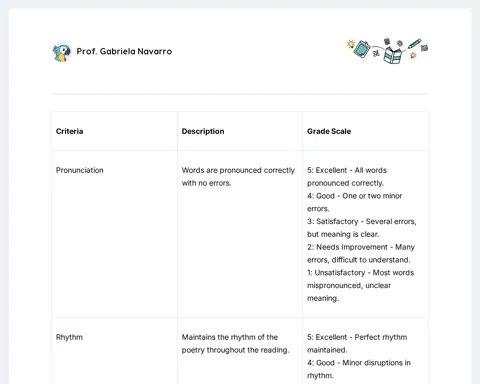Click the parrot avatar icon
This screenshot has width=480, height=384.
[62, 52]
